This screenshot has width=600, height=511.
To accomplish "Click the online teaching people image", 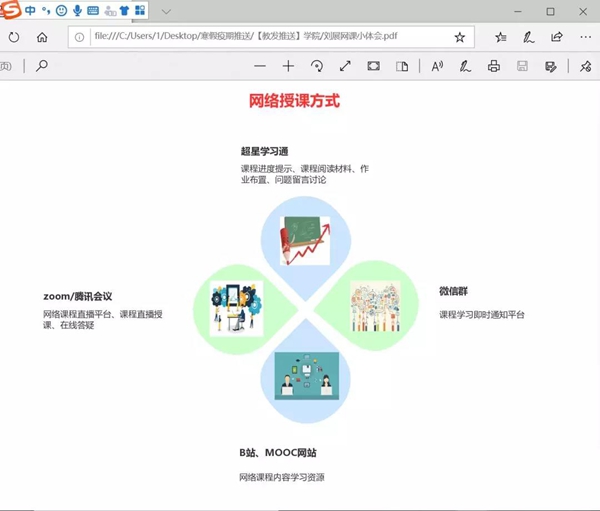I will 307,376.
